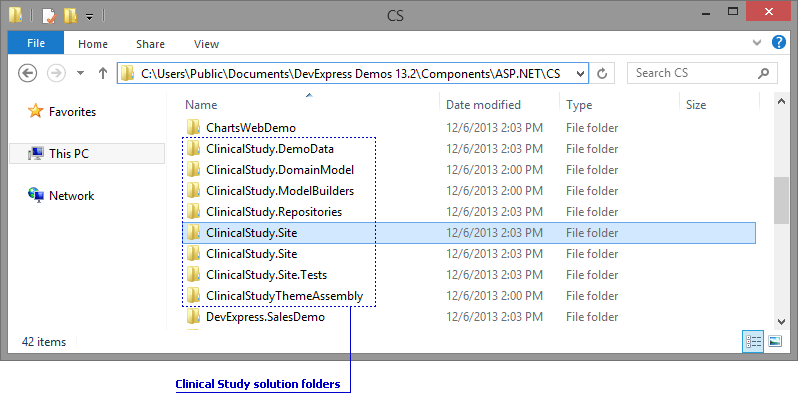The image size is (798, 398).
Task: Open the Customize Quick Access Toolbar arrow
Action: pyautogui.click(x=89, y=17)
